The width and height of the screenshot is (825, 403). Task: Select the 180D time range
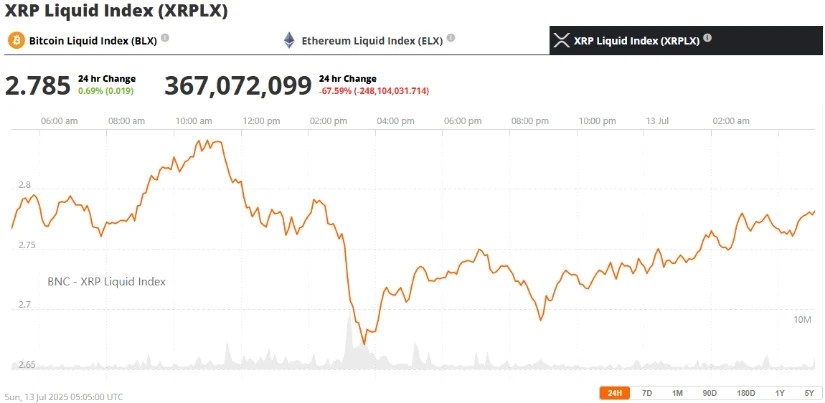[x=745, y=393]
